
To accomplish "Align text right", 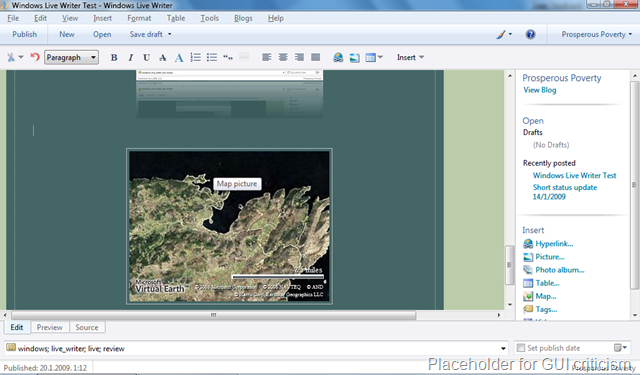I will (x=299, y=57).
